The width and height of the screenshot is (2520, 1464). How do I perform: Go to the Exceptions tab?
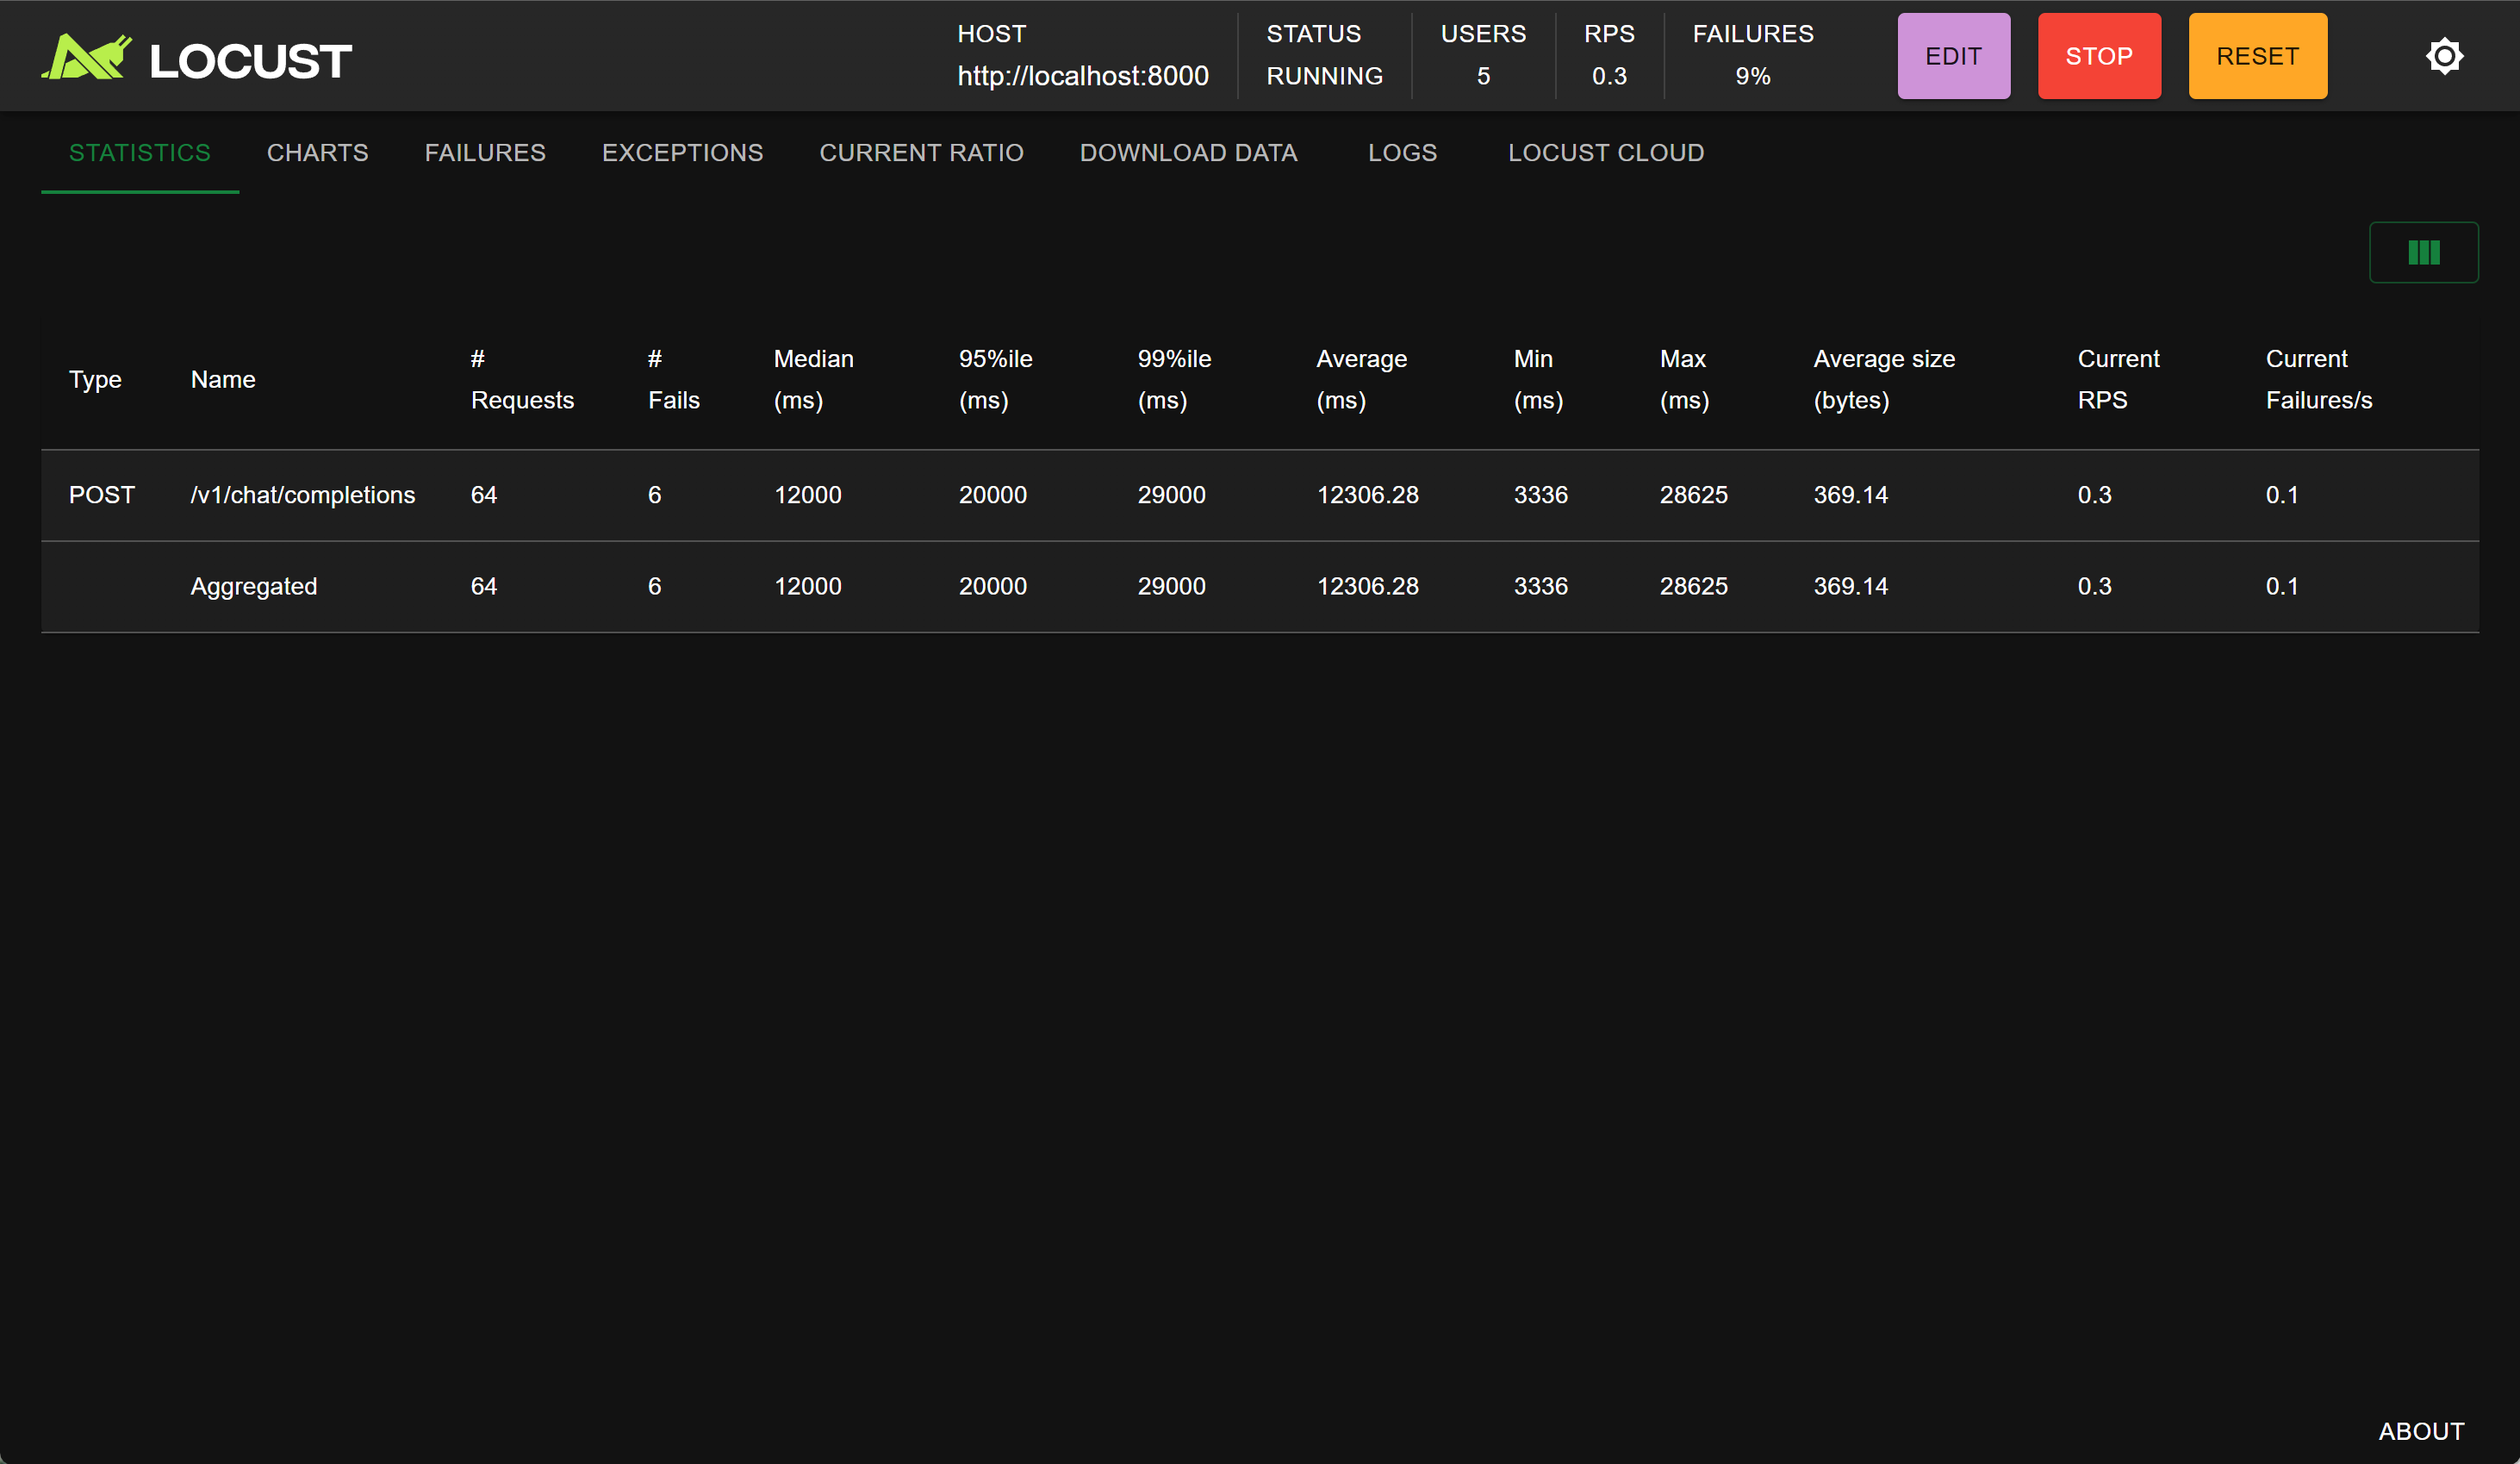pyautogui.click(x=682, y=153)
